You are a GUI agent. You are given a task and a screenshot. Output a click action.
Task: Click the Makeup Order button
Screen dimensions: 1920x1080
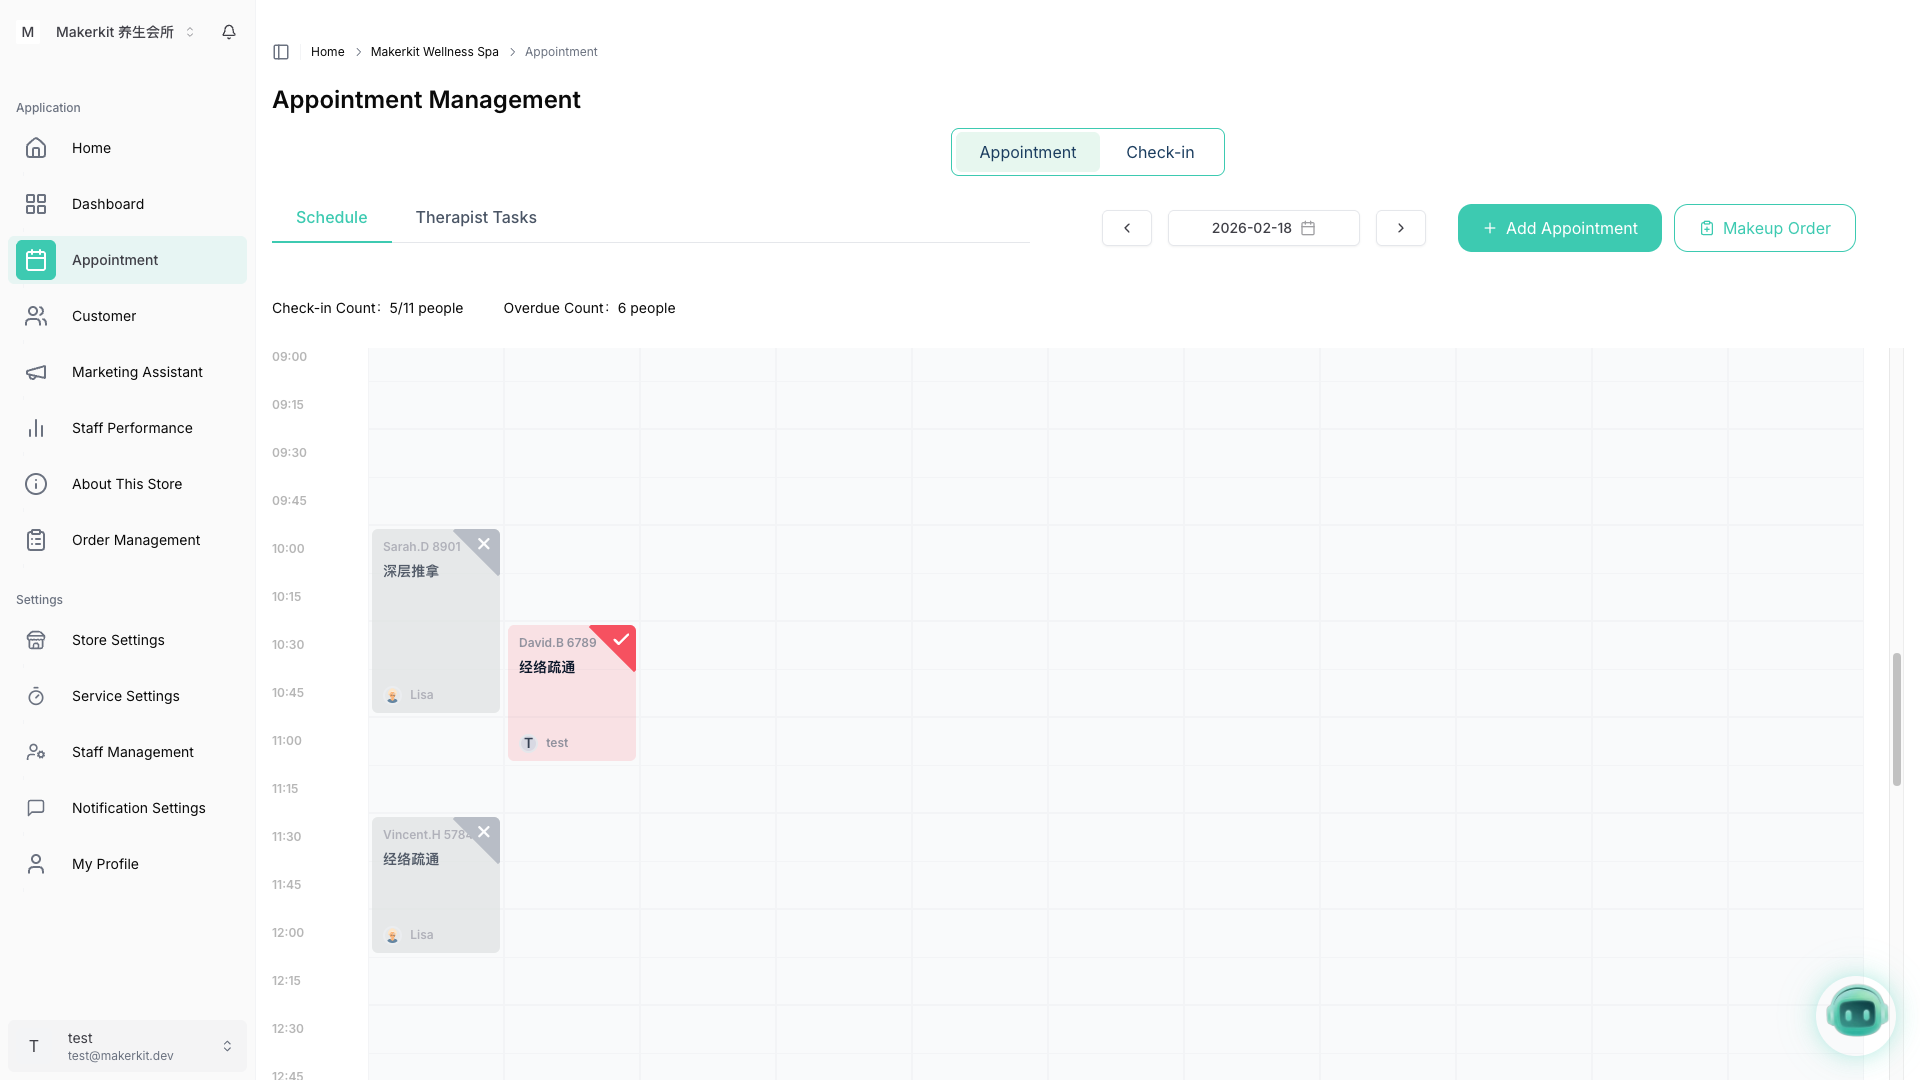point(1764,228)
